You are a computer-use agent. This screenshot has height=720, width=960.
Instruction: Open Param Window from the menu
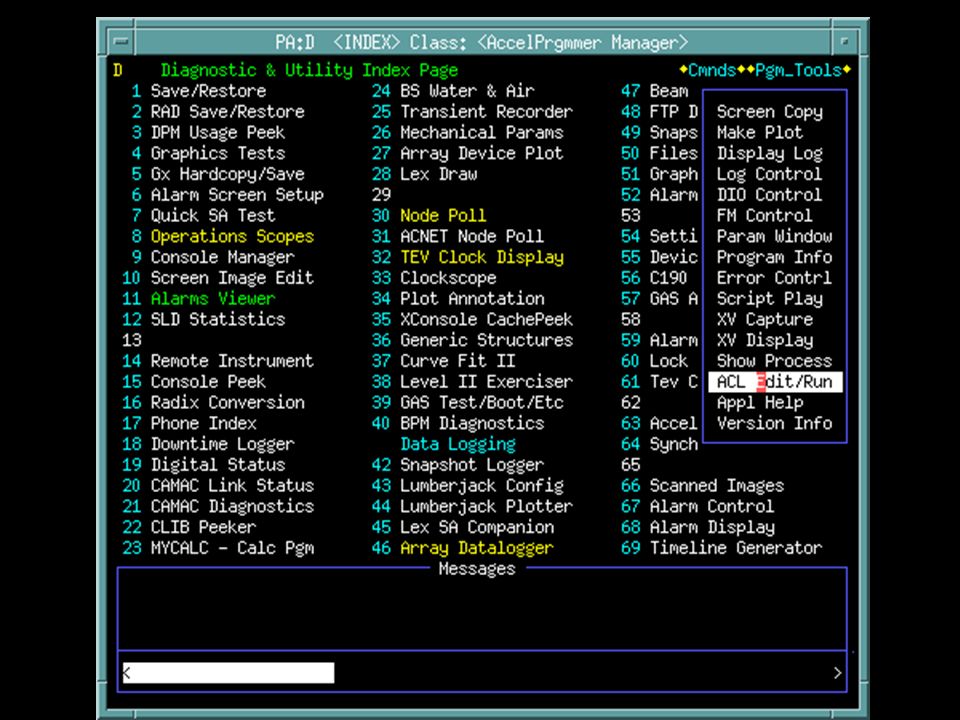pyautogui.click(x=774, y=236)
